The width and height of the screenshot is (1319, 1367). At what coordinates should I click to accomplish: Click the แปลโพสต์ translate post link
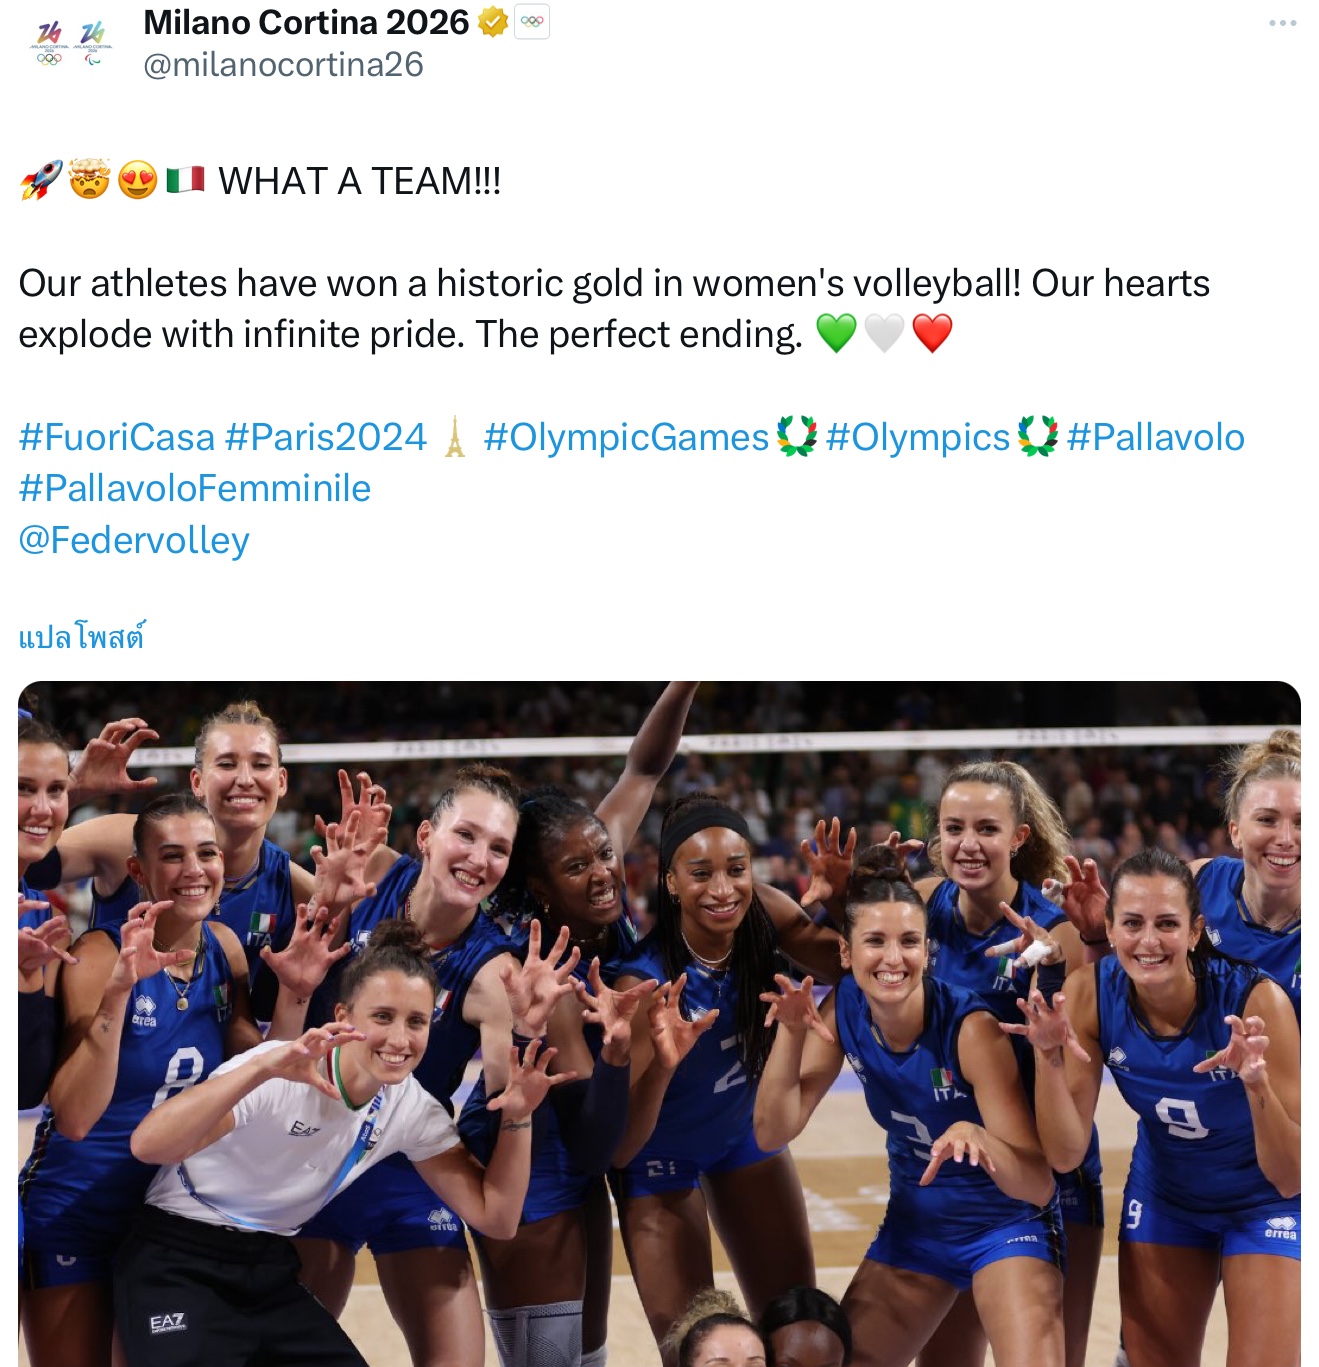pos(82,637)
